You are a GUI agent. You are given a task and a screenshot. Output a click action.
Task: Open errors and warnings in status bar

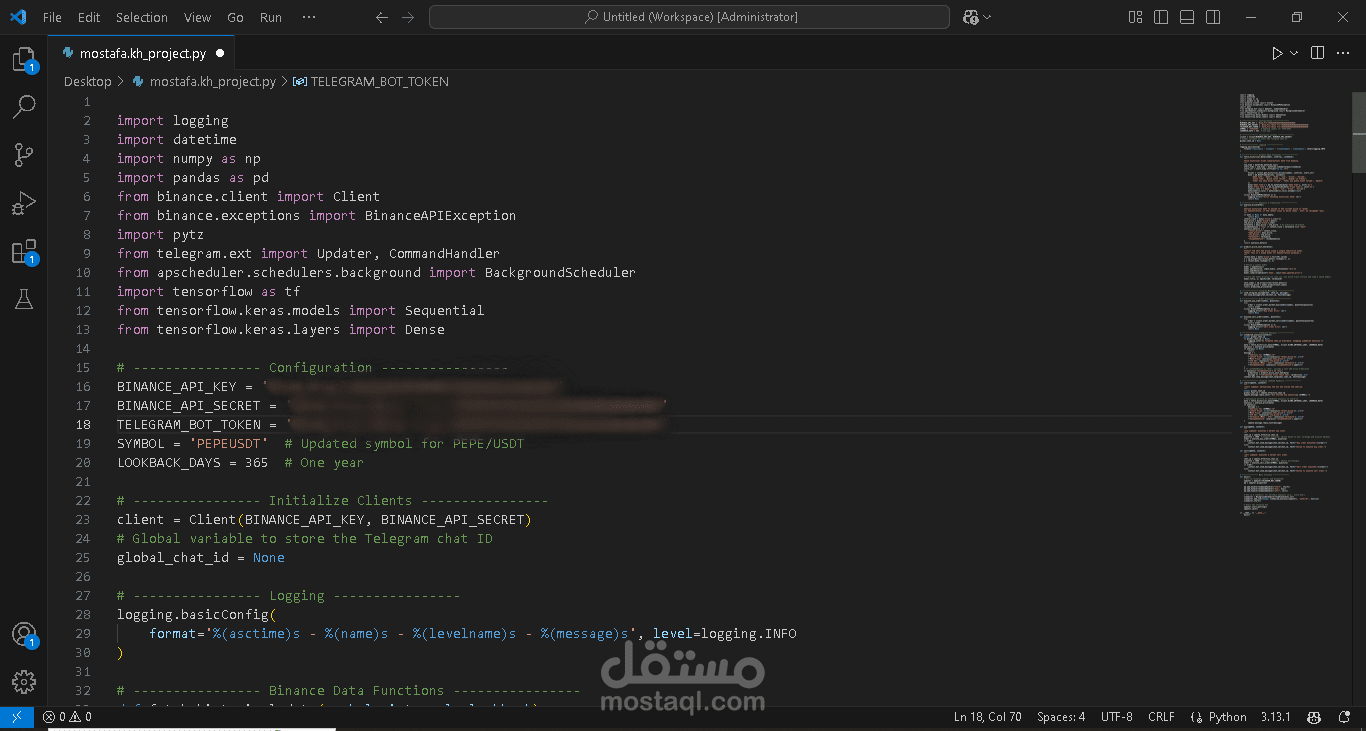(67, 717)
